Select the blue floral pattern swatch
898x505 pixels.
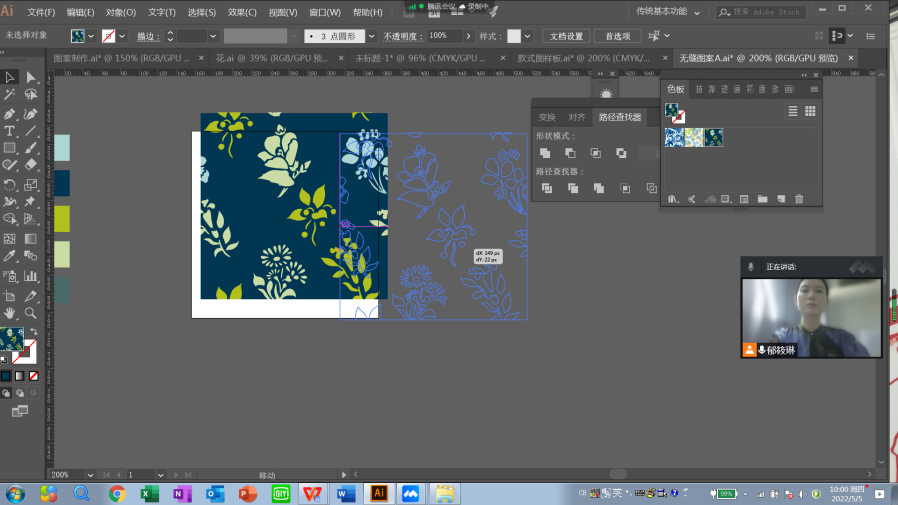click(675, 137)
